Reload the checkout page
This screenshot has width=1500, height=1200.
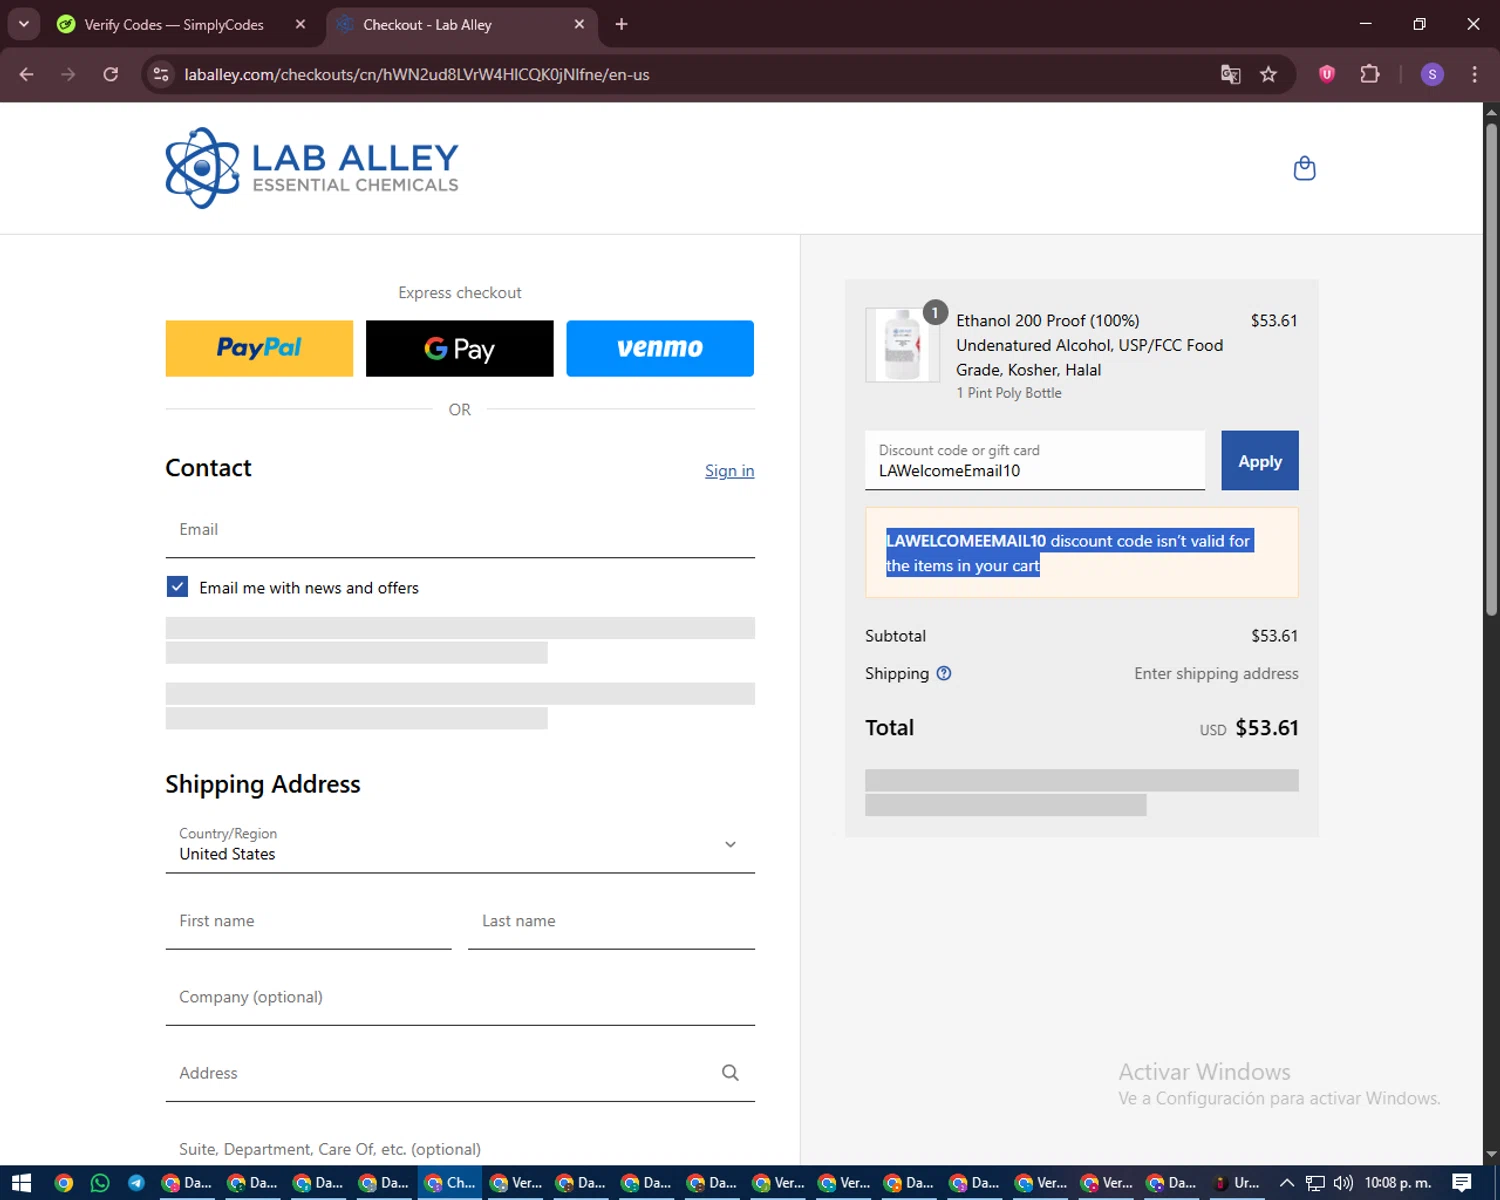110,74
